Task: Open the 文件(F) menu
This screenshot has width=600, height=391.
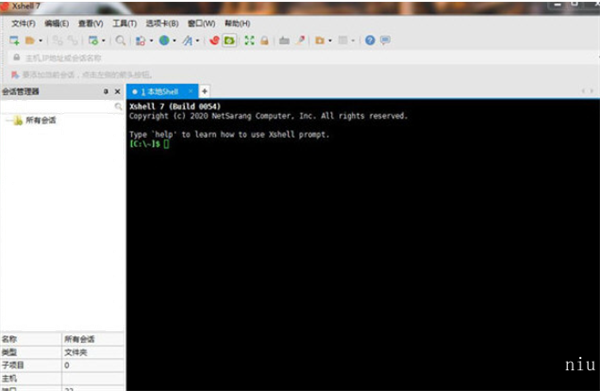Action: pyautogui.click(x=23, y=24)
